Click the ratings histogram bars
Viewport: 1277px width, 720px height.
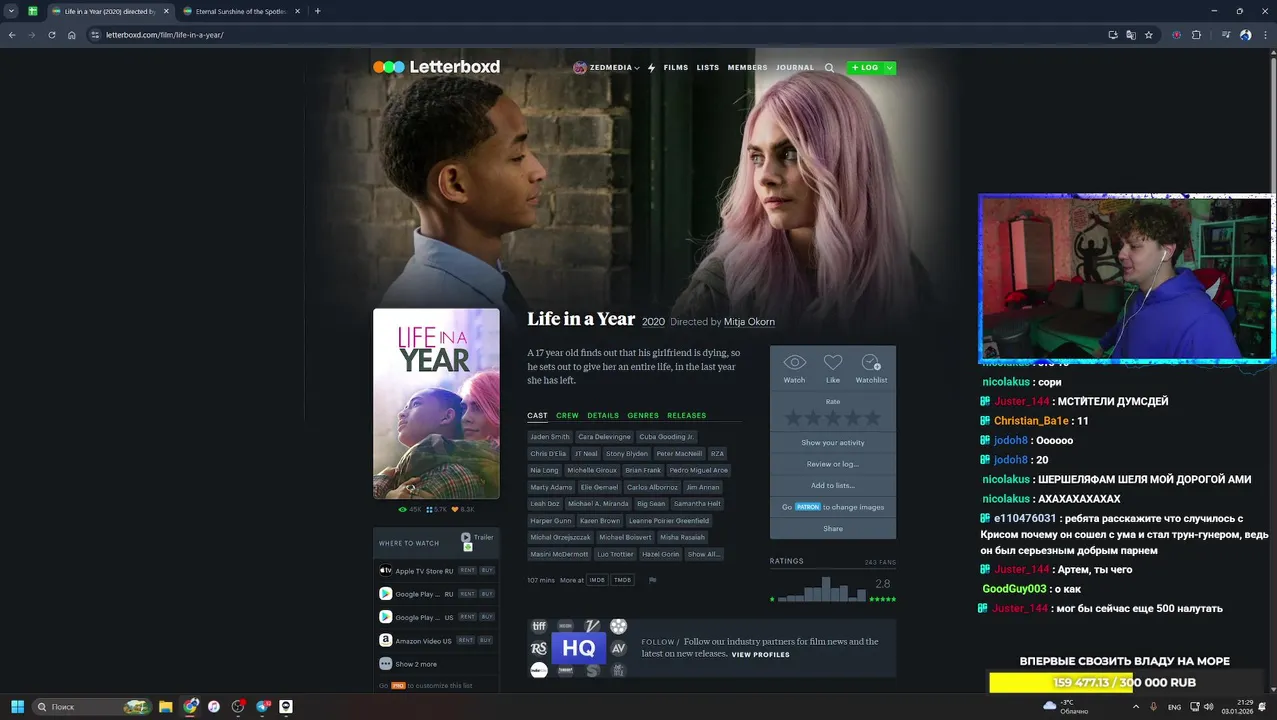tap(822, 589)
